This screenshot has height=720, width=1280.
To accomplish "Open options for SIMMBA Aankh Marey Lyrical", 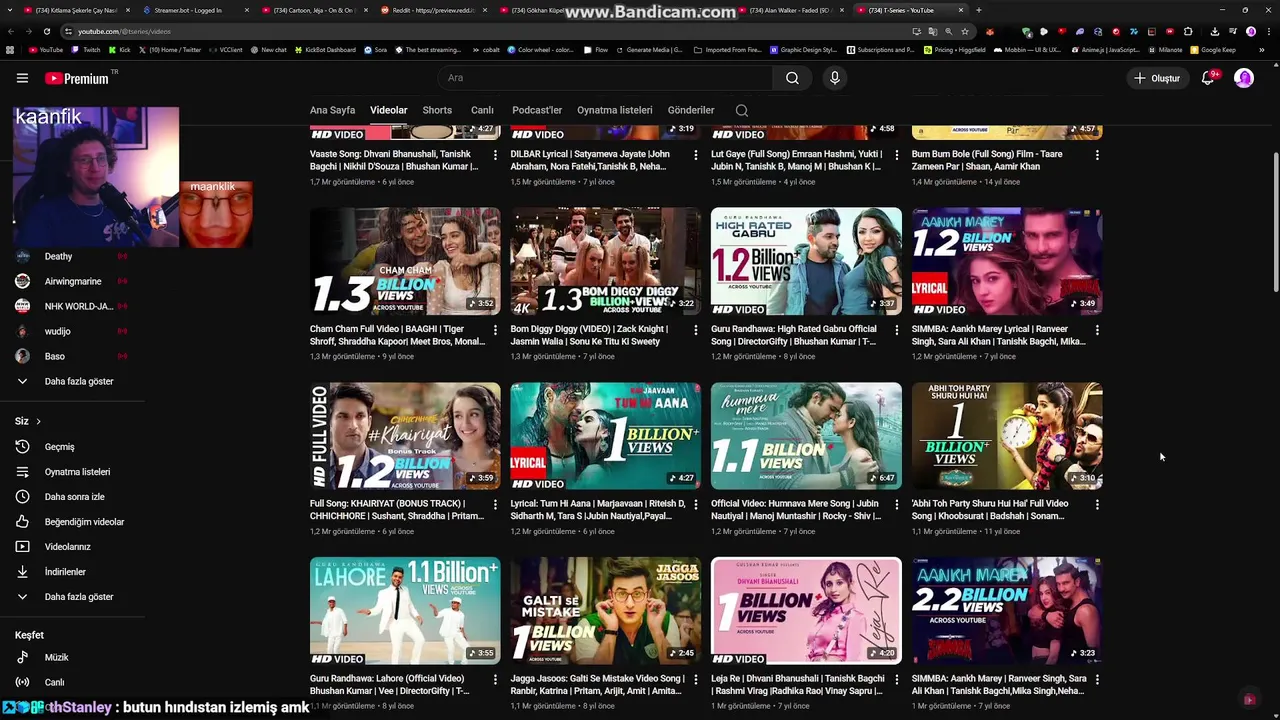I will pyautogui.click(x=1097, y=330).
